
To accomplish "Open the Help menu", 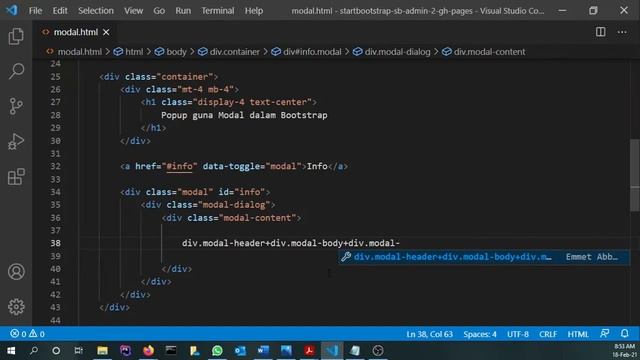I will (x=253, y=11).
